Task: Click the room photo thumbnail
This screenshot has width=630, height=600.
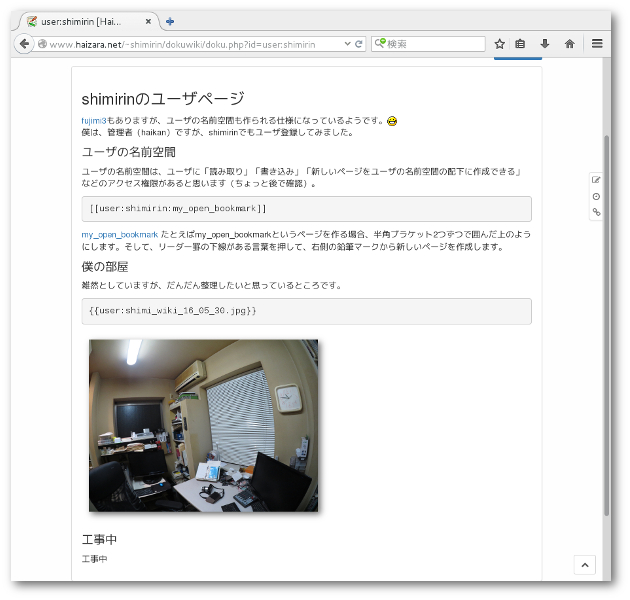Action: coord(203,425)
